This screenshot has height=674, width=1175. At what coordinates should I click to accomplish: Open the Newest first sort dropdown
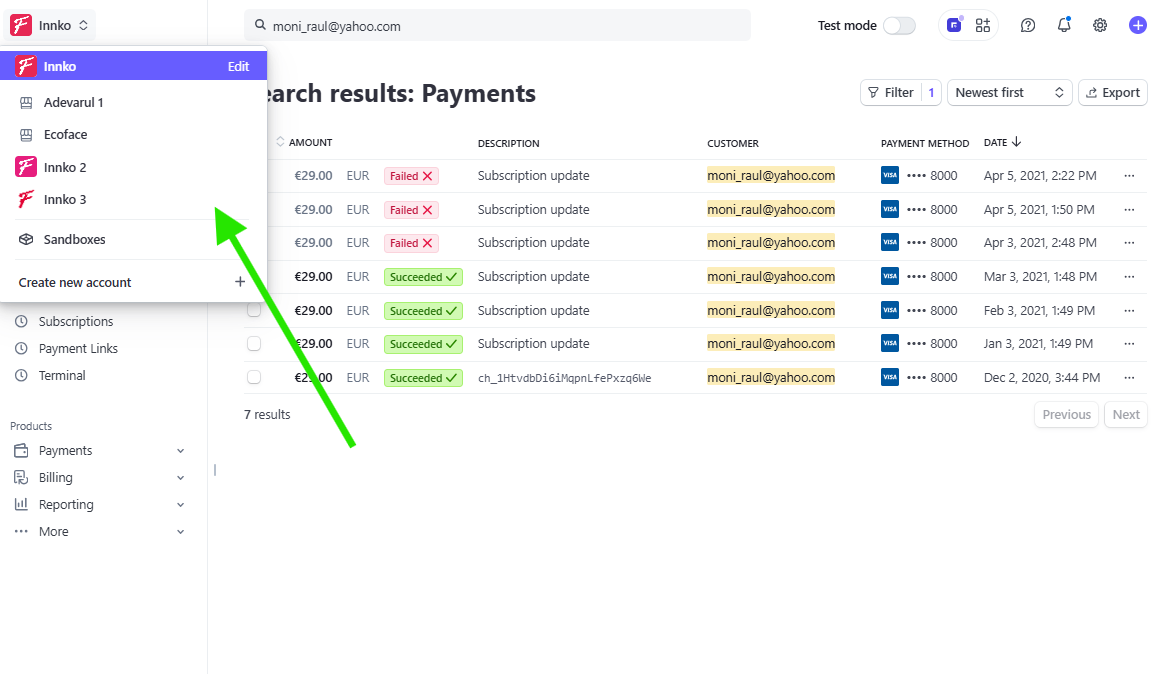(1009, 93)
